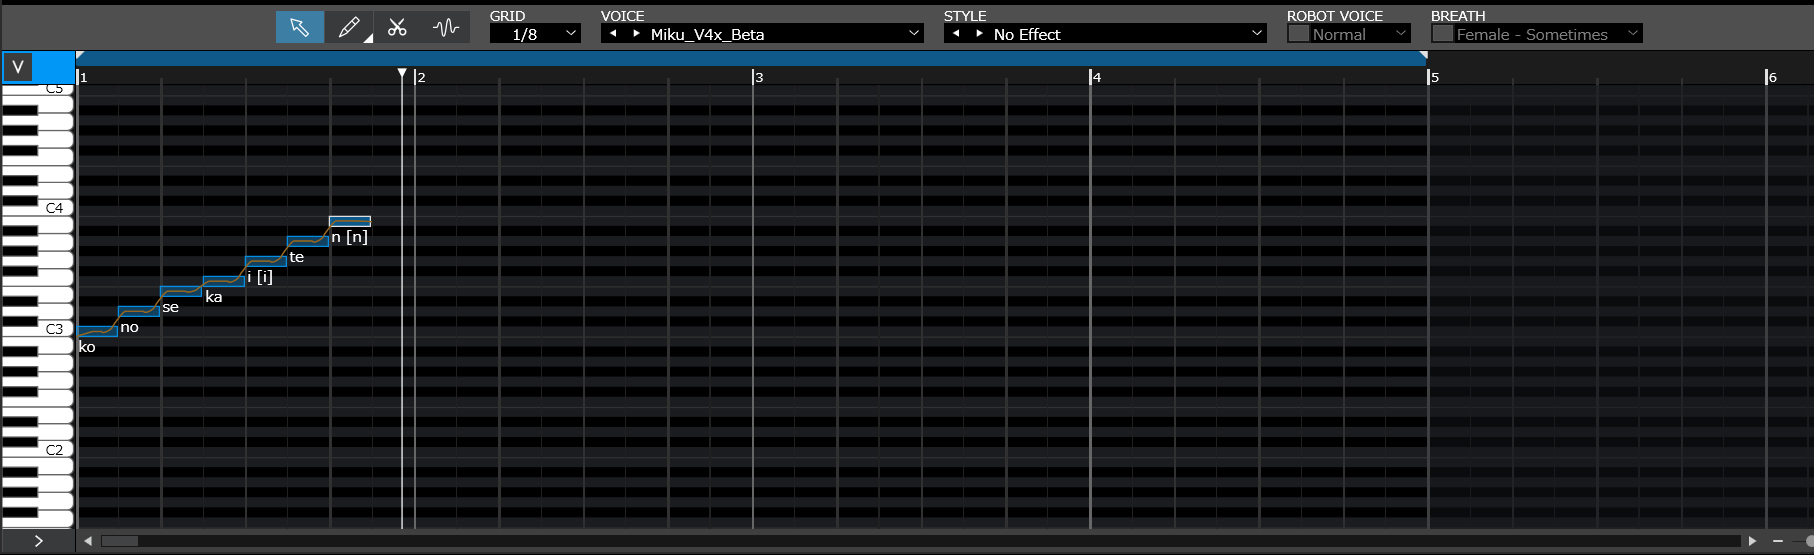
Task: Click the playhead marker near measure 2
Action: pyautogui.click(x=402, y=74)
